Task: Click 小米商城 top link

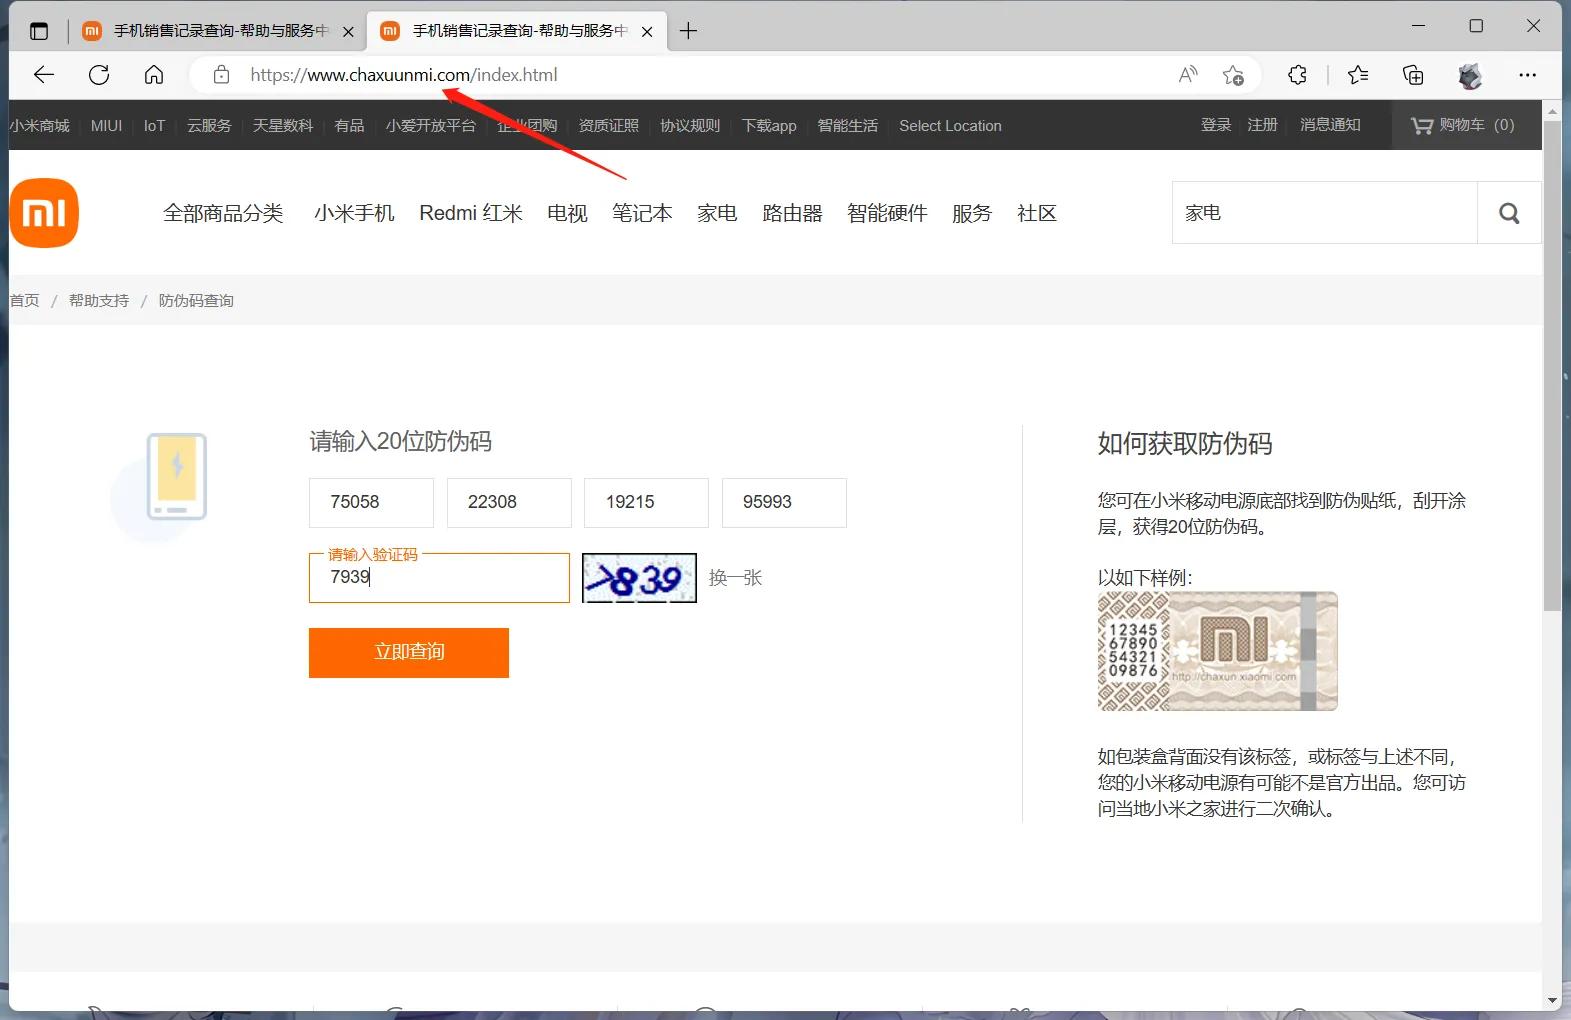Action: 40,126
